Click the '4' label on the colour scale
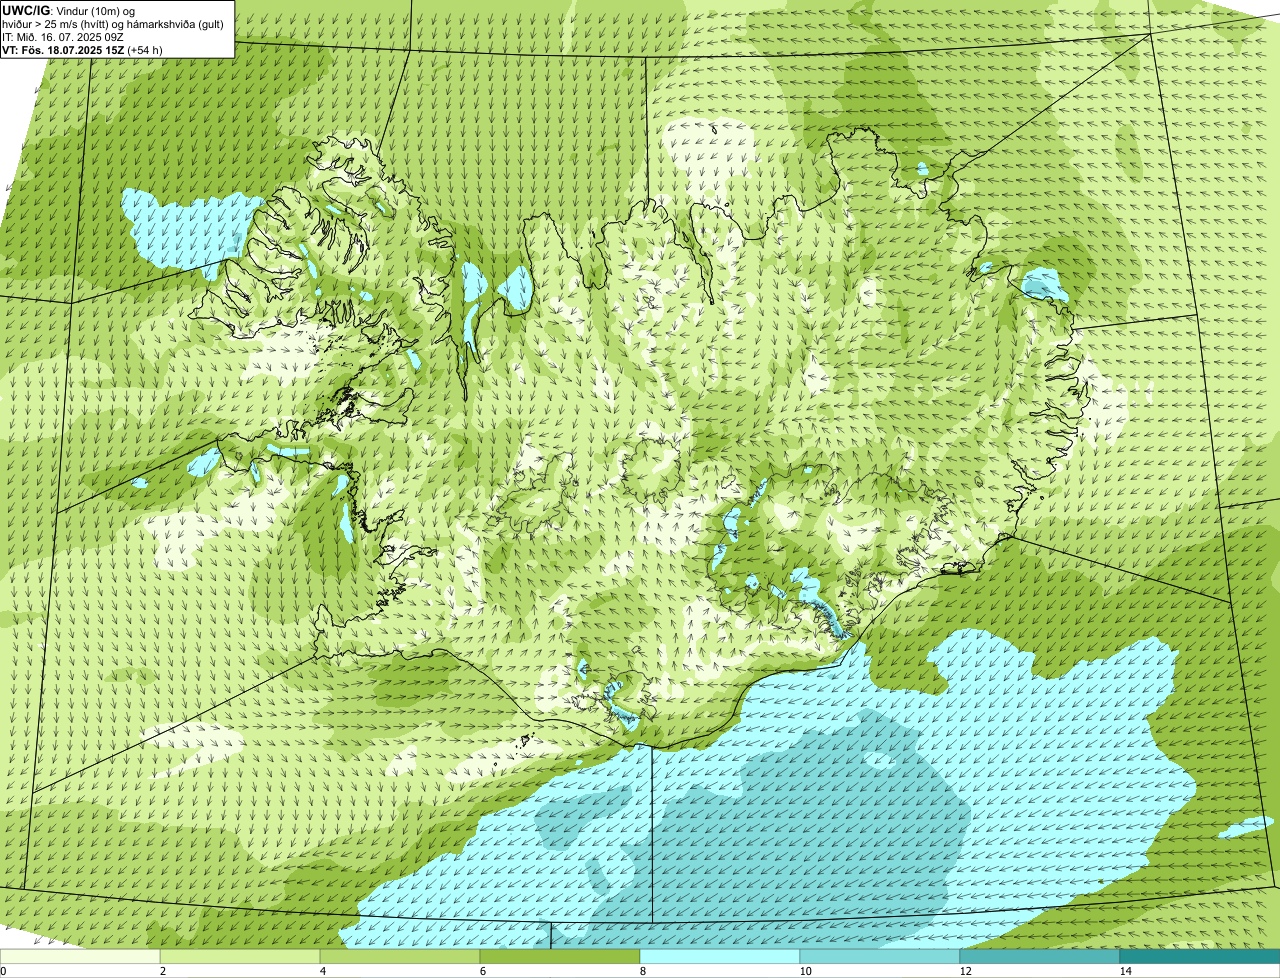 (x=323, y=971)
